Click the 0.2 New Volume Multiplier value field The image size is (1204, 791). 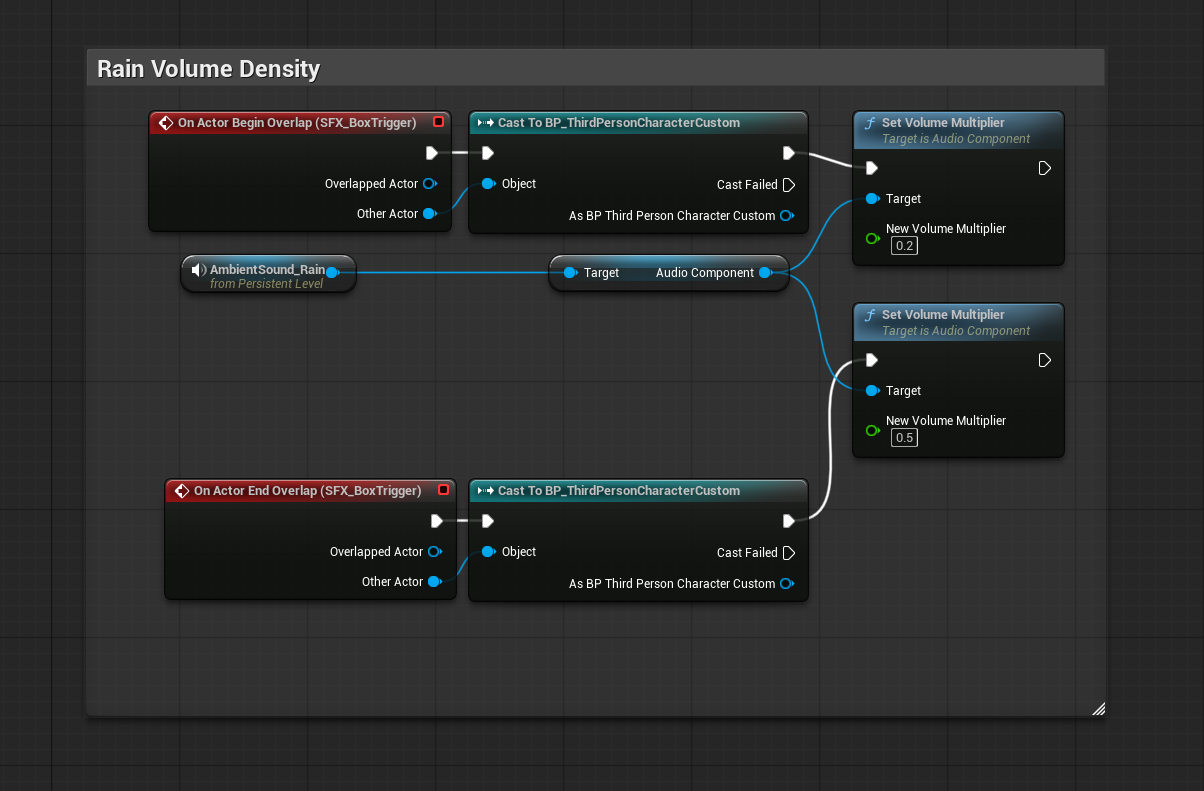904,246
